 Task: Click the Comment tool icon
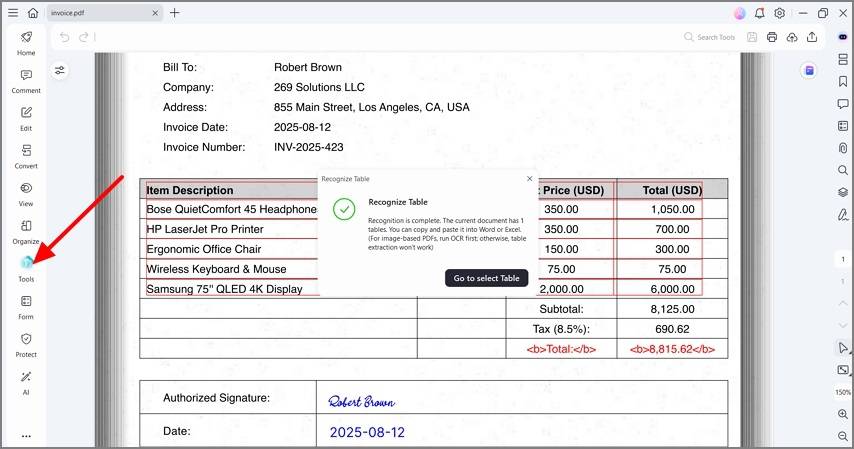[x=26, y=79]
